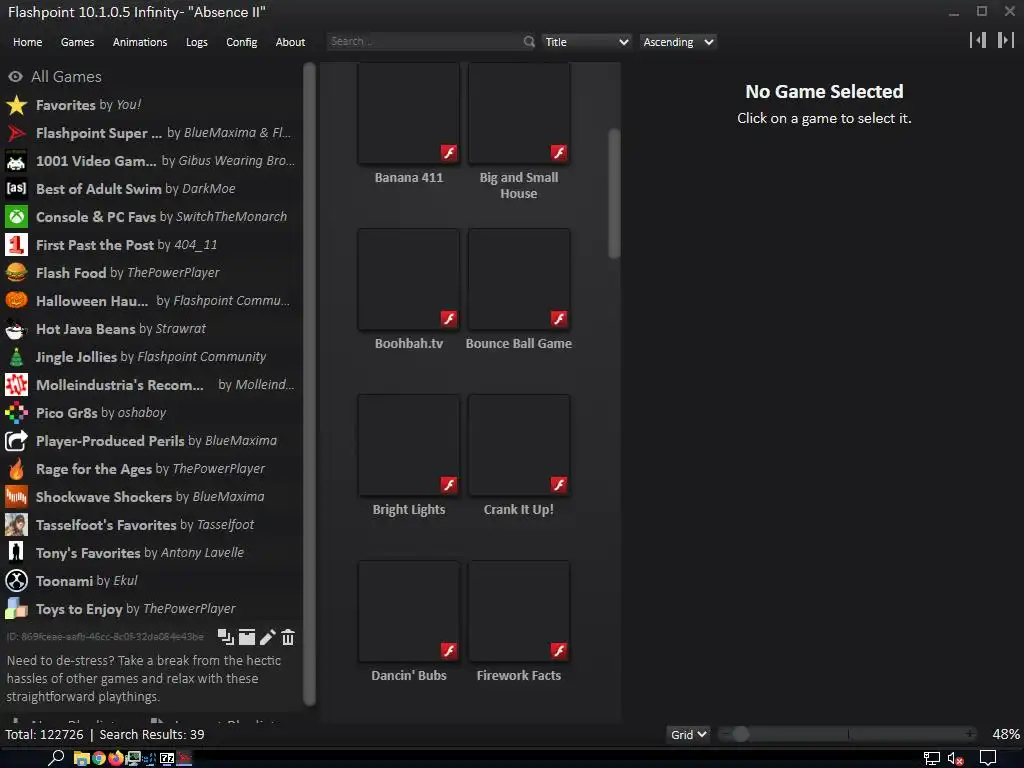Select the Firework Facts game thumbnail
1024x768 pixels.
(x=519, y=611)
